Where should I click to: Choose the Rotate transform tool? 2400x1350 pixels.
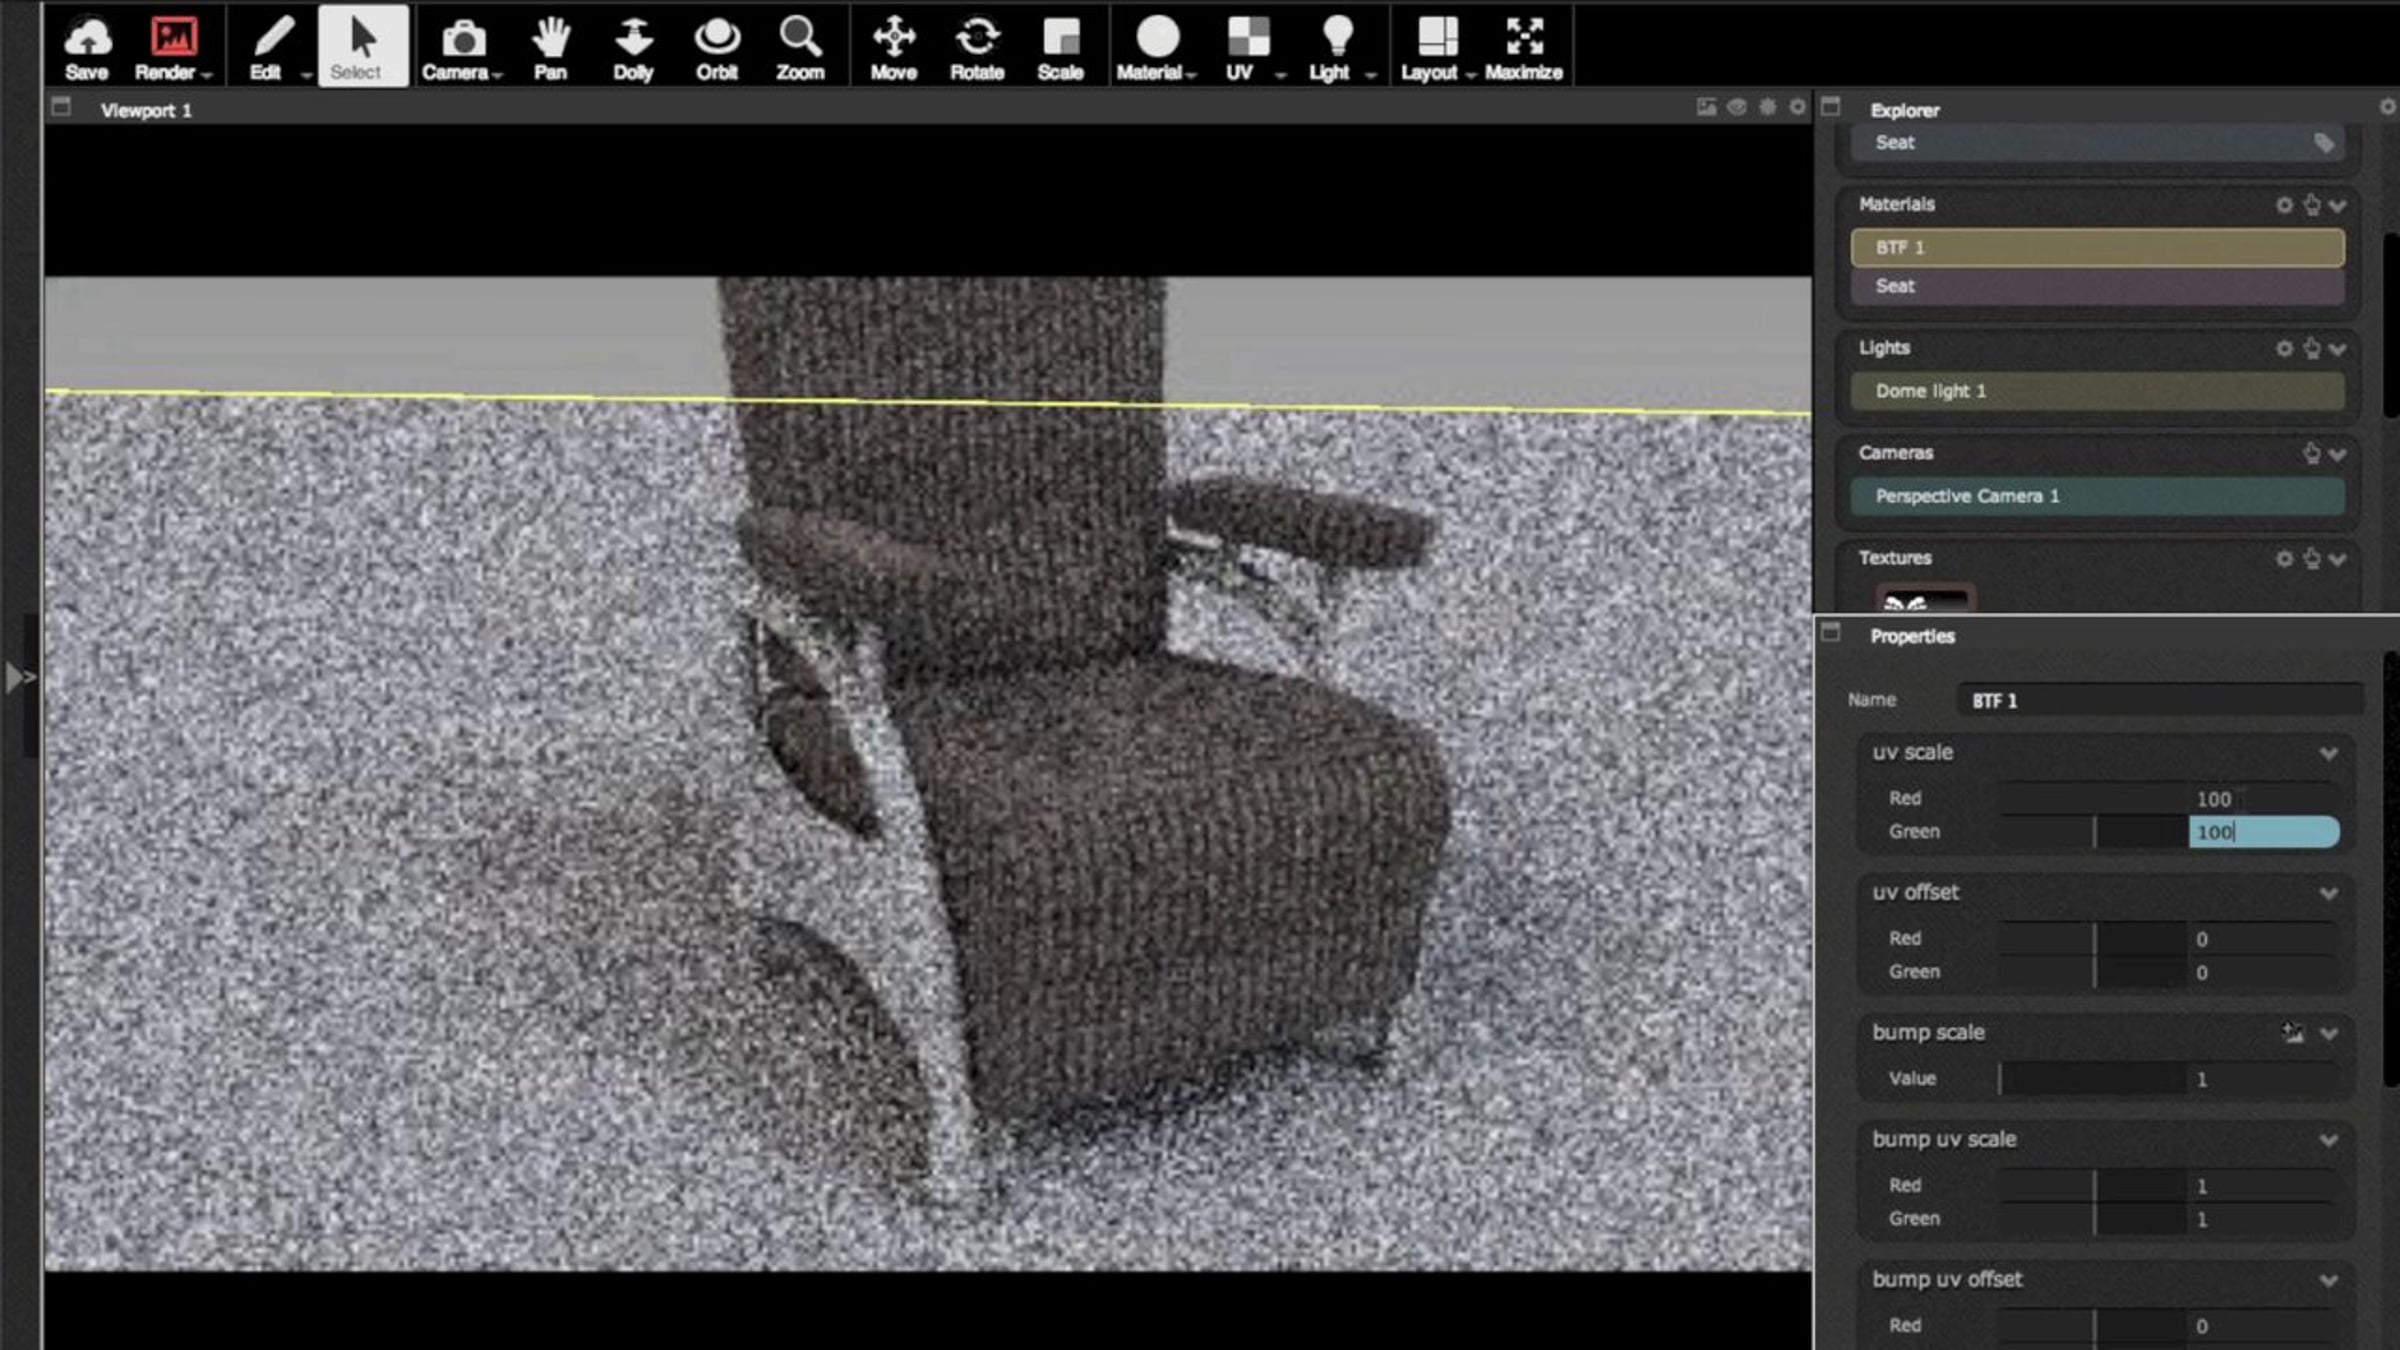click(977, 39)
